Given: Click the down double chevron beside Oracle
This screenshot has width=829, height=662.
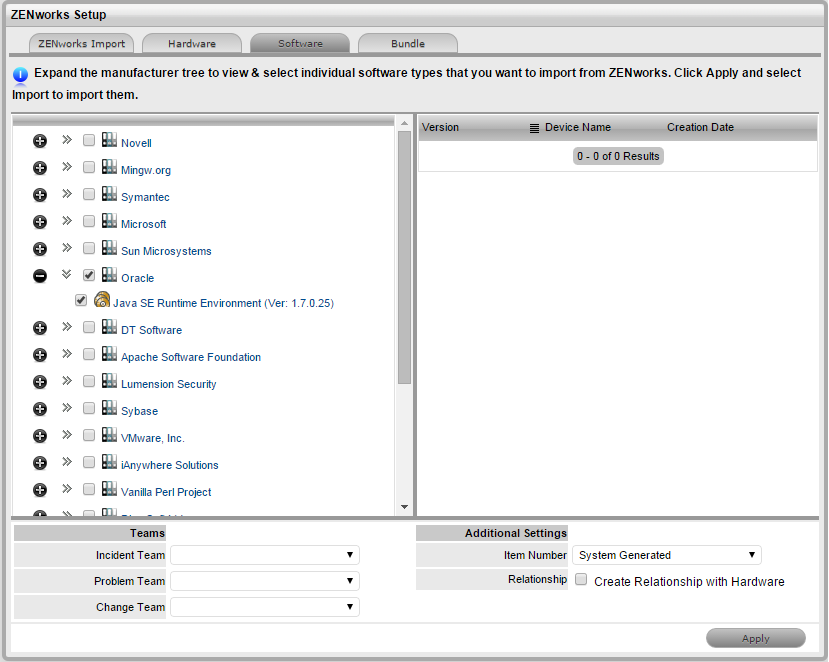Looking at the screenshot, I should (67, 274).
